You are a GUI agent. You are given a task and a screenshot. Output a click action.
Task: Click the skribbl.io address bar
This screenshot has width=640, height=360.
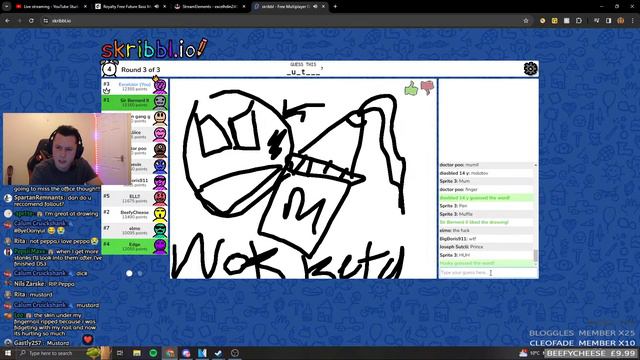point(282,20)
